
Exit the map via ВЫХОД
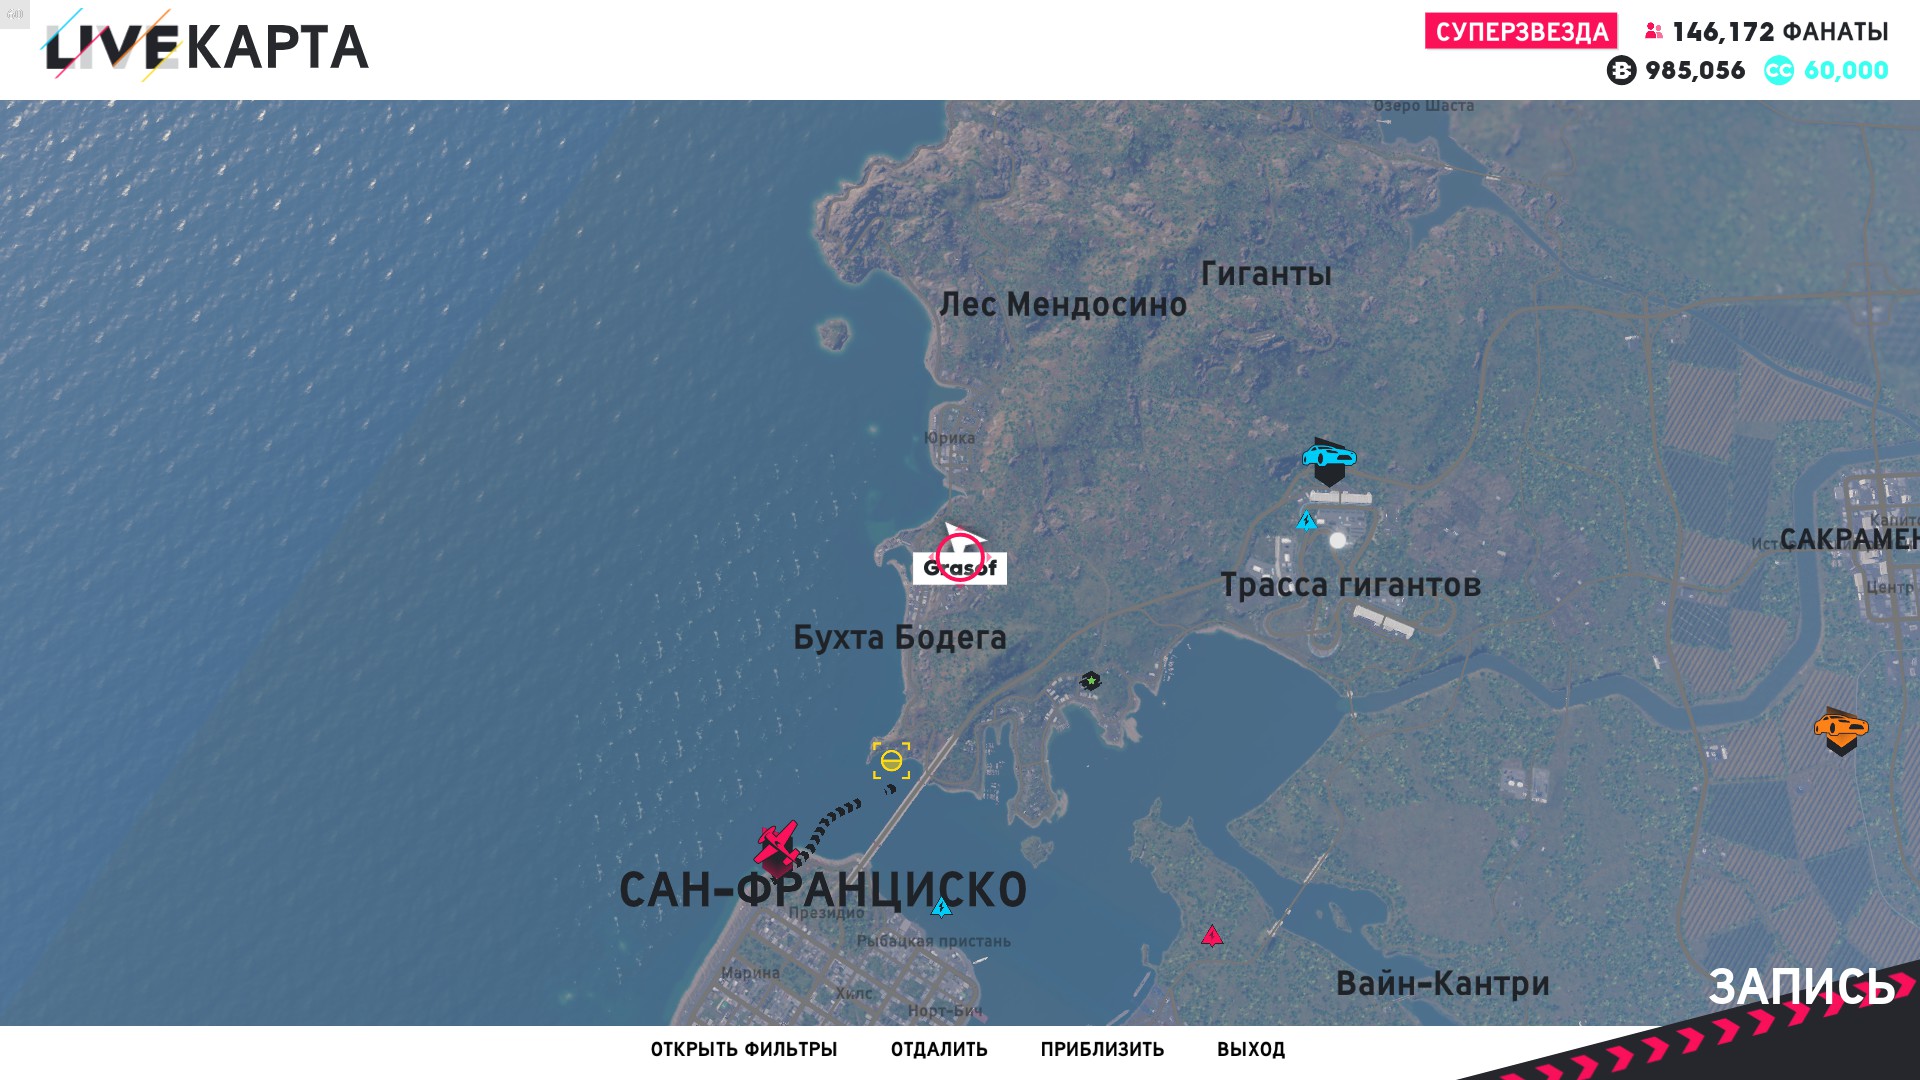[1251, 1050]
